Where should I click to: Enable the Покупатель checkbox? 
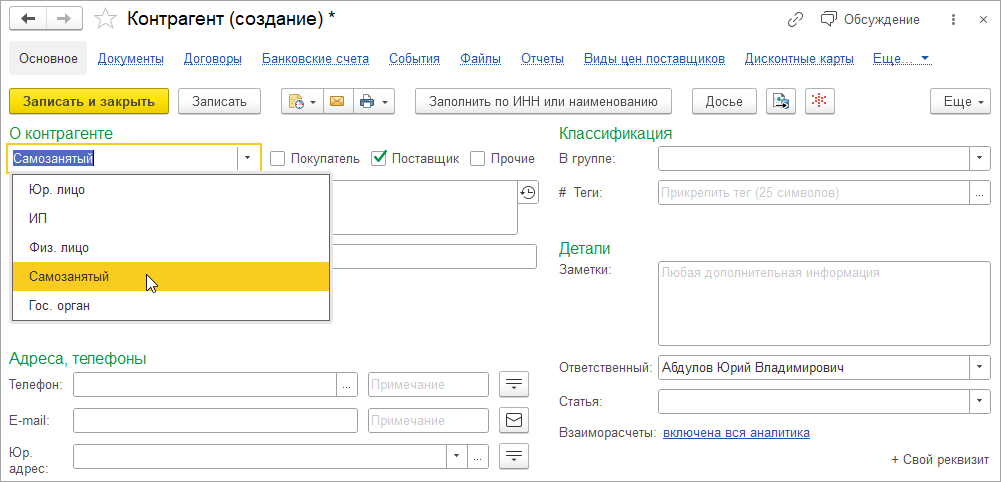(x=278, y=158)
